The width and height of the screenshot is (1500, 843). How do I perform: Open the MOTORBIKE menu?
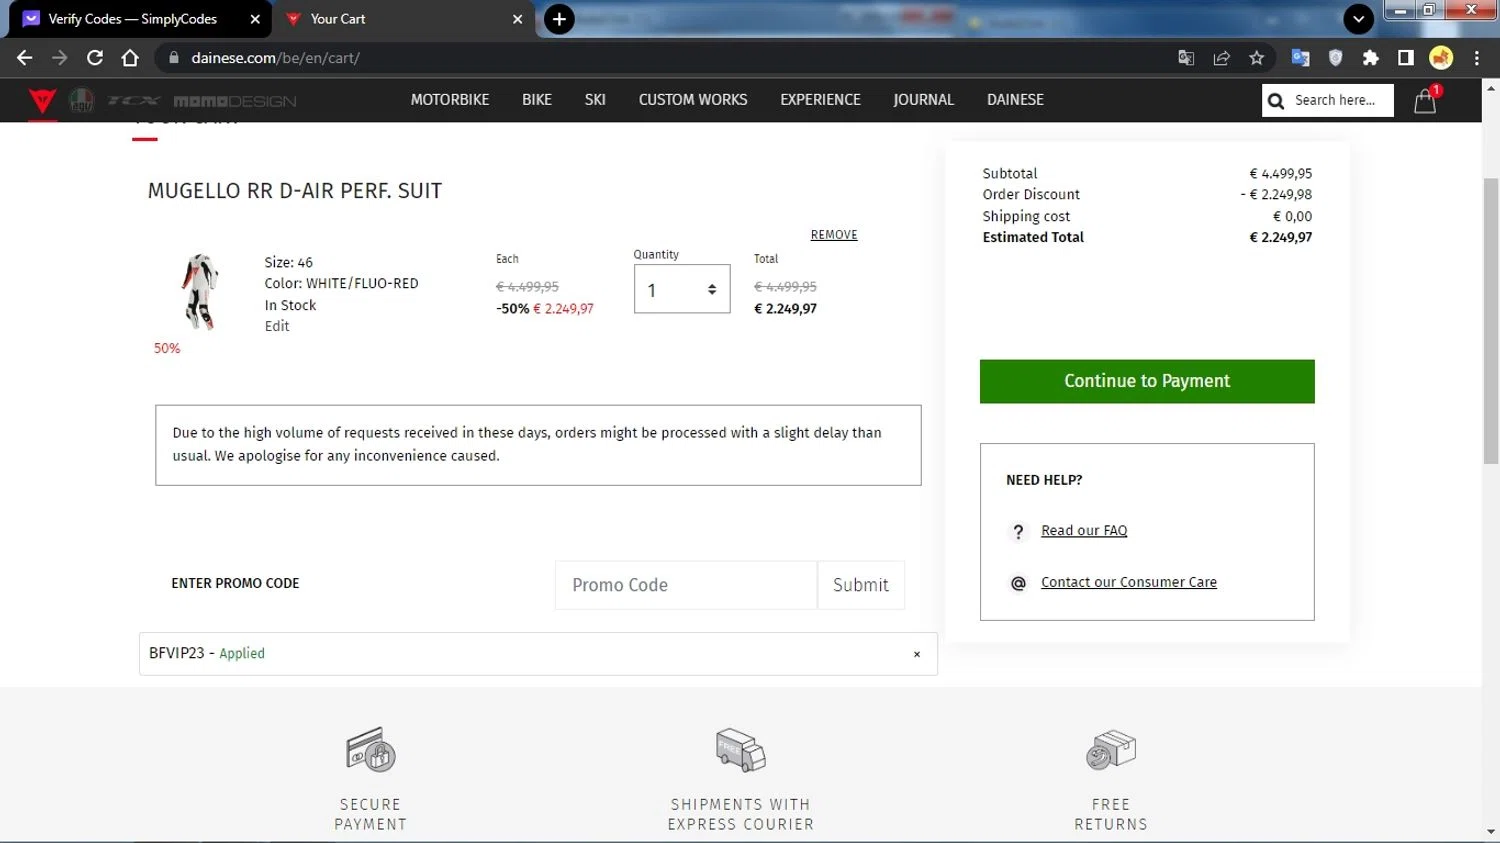point(450,100)
